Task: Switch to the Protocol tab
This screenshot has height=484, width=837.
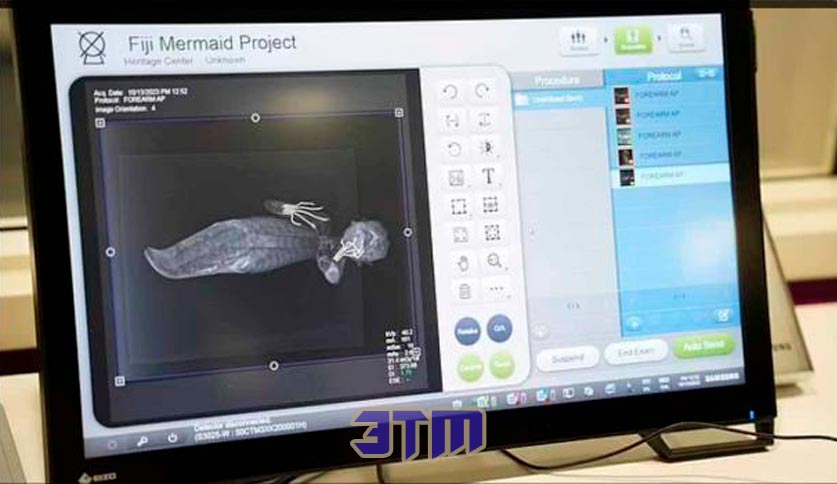Action: [x=664, y=76]
